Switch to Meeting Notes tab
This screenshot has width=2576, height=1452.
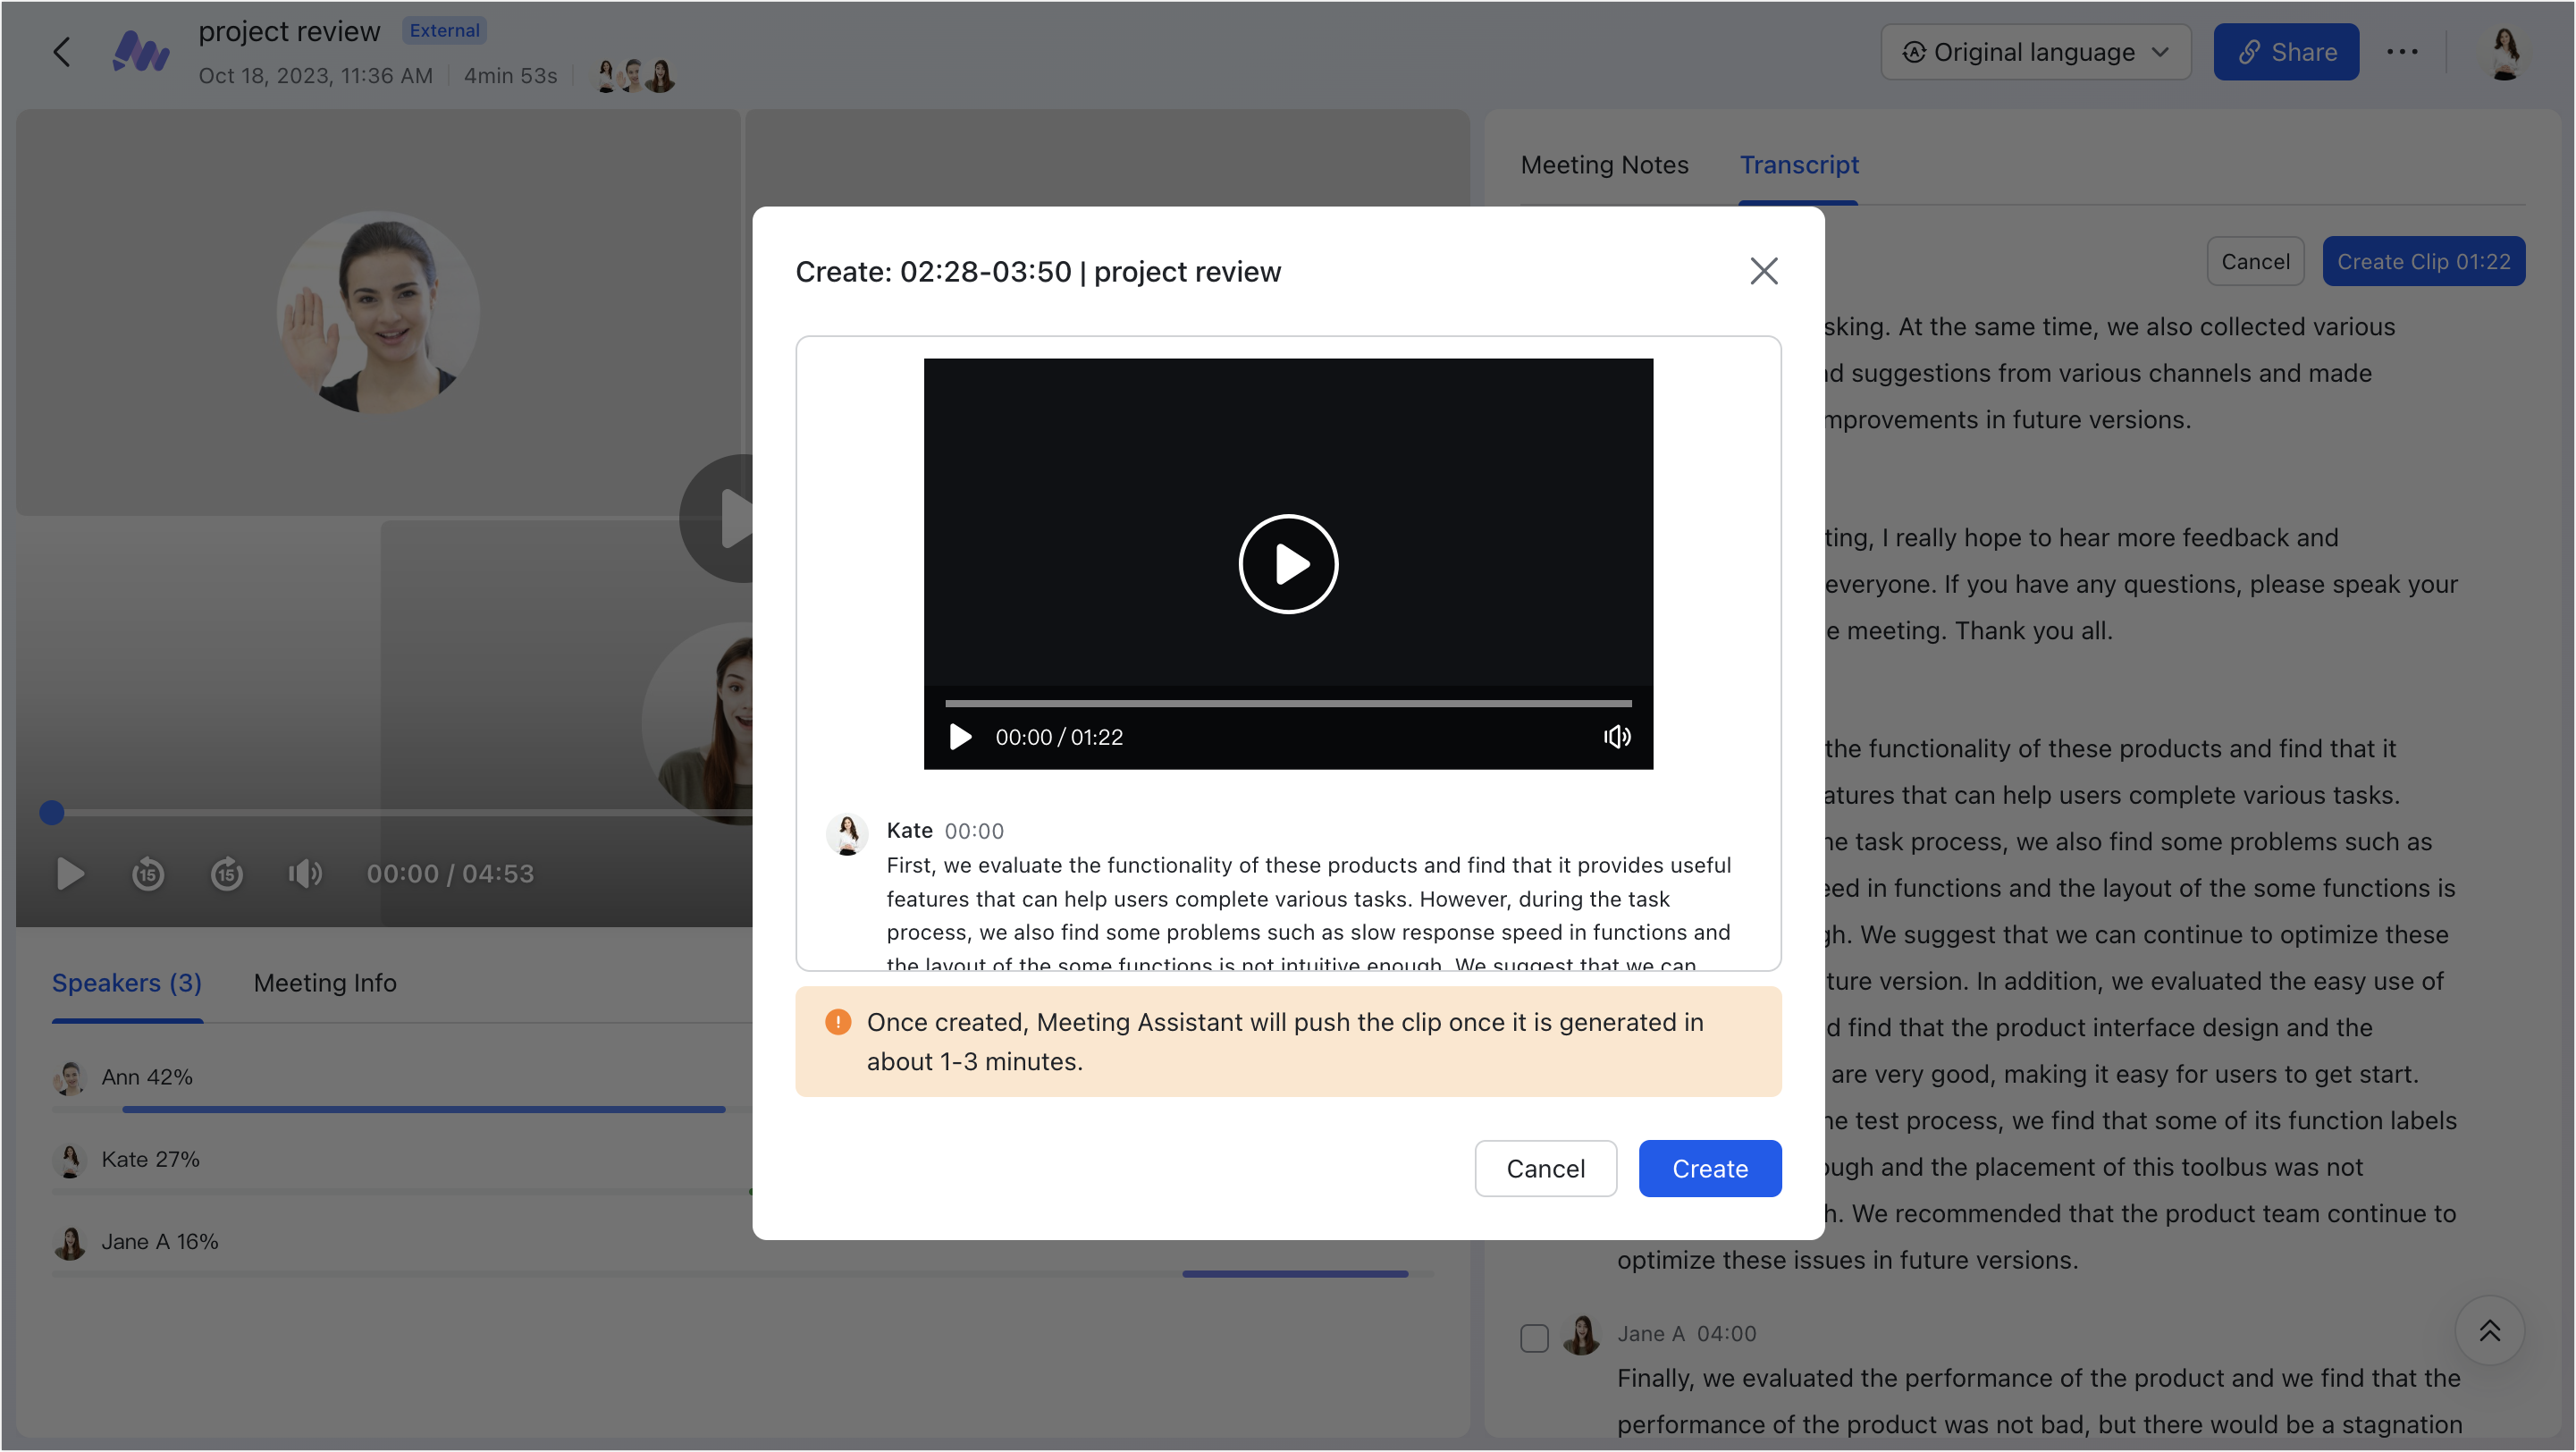[1604, 165]
